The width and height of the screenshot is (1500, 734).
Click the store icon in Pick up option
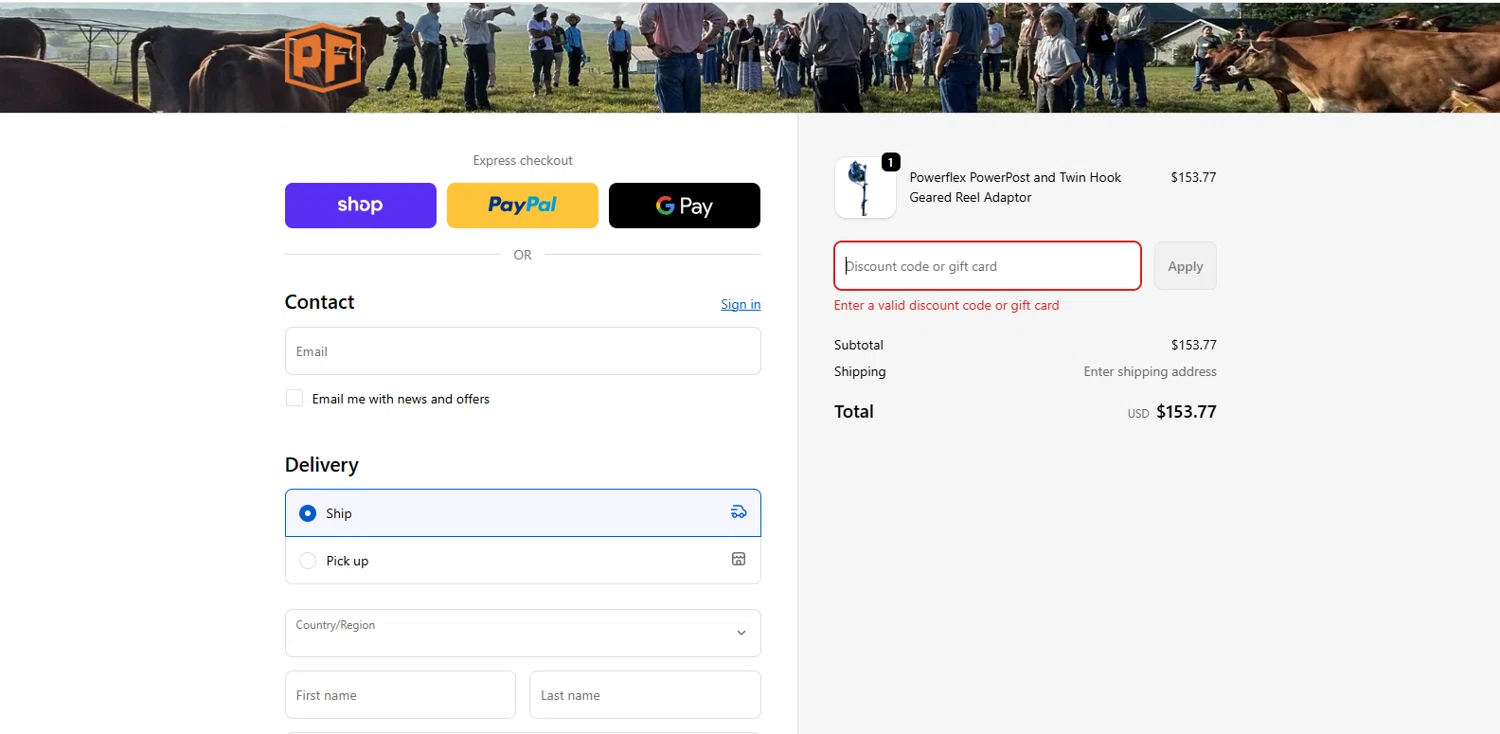click(738, 559)
